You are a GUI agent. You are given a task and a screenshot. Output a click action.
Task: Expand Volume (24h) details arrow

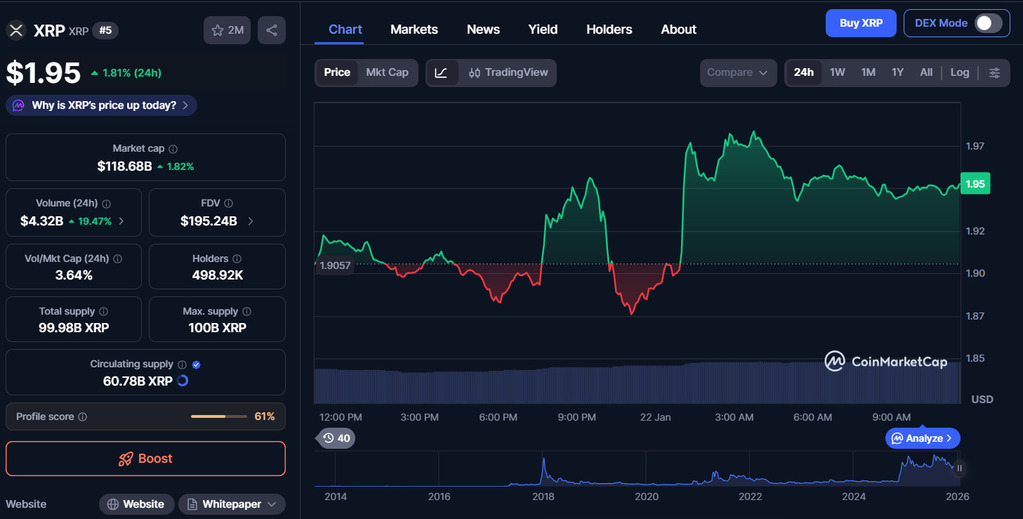(x=122, y=221)
